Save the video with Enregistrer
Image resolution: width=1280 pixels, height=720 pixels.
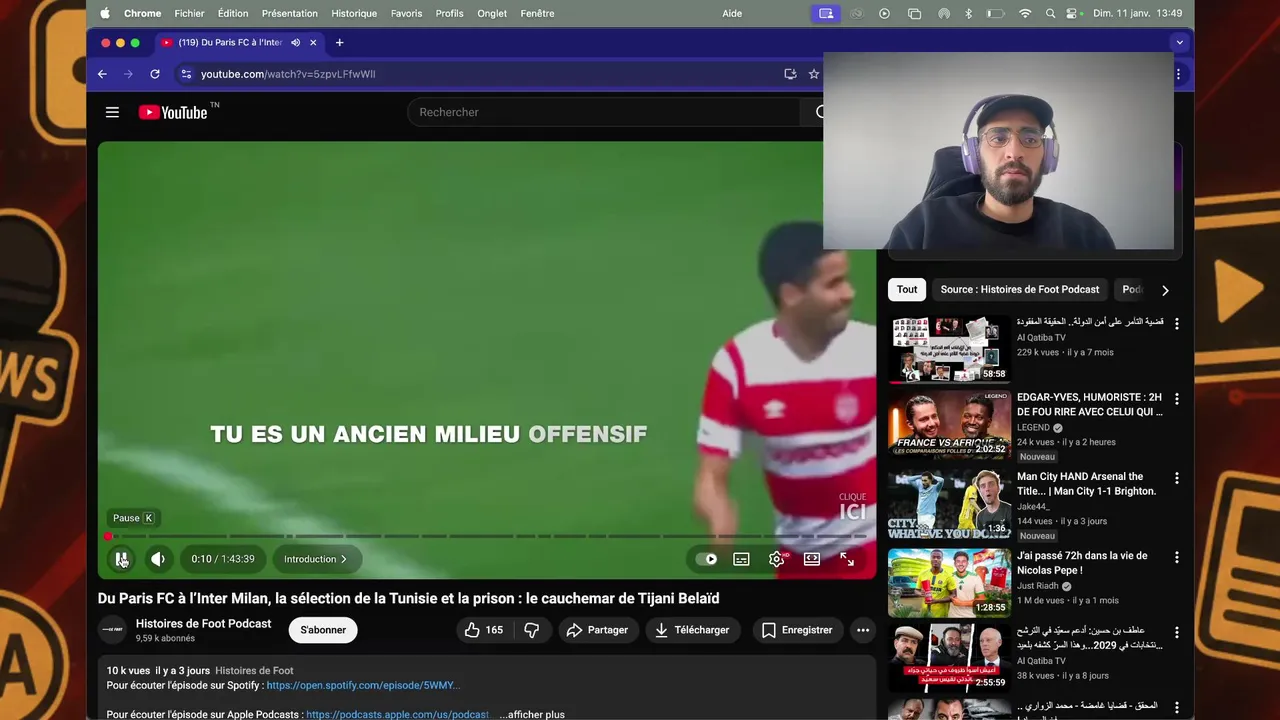tap(797, 630)
